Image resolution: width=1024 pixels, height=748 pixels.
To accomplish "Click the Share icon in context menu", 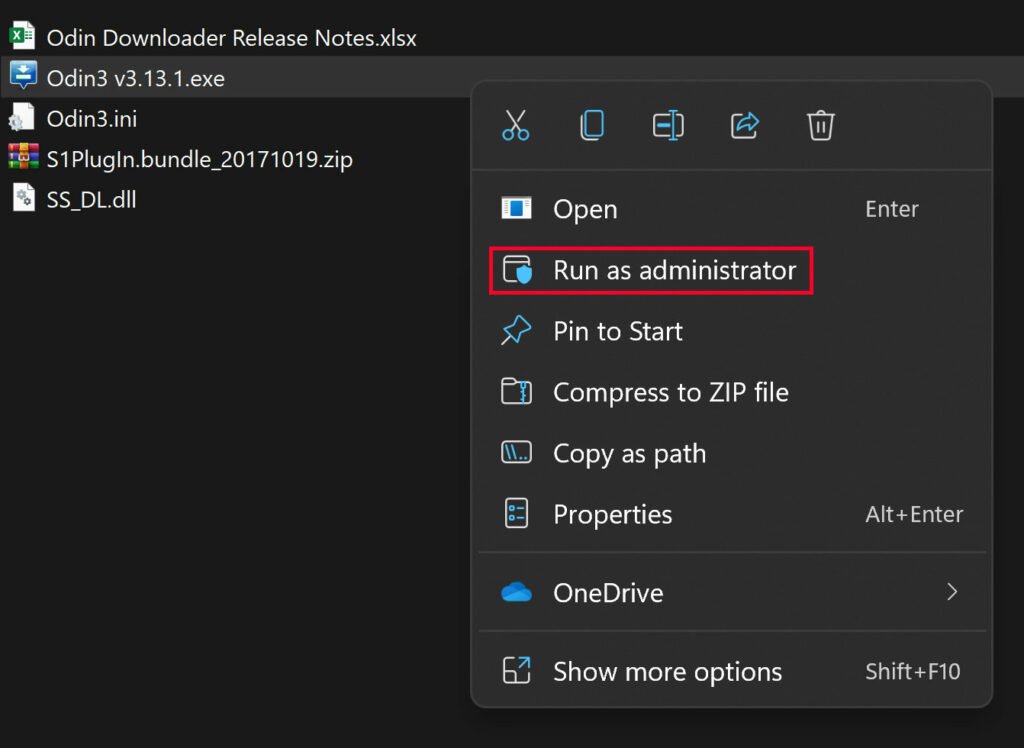I will [x=744, y=125].
